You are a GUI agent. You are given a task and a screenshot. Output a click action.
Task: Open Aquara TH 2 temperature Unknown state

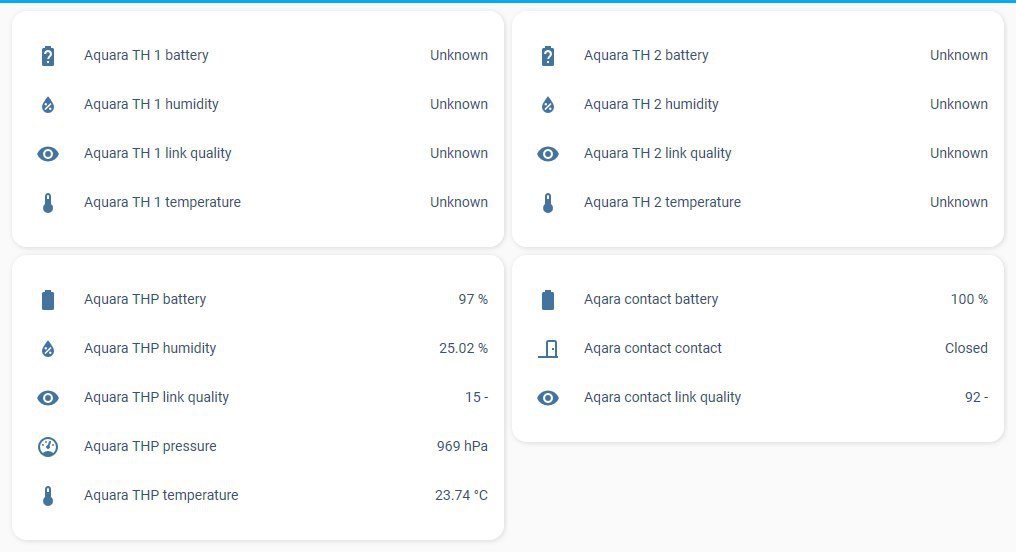click(x=958, y=202)
